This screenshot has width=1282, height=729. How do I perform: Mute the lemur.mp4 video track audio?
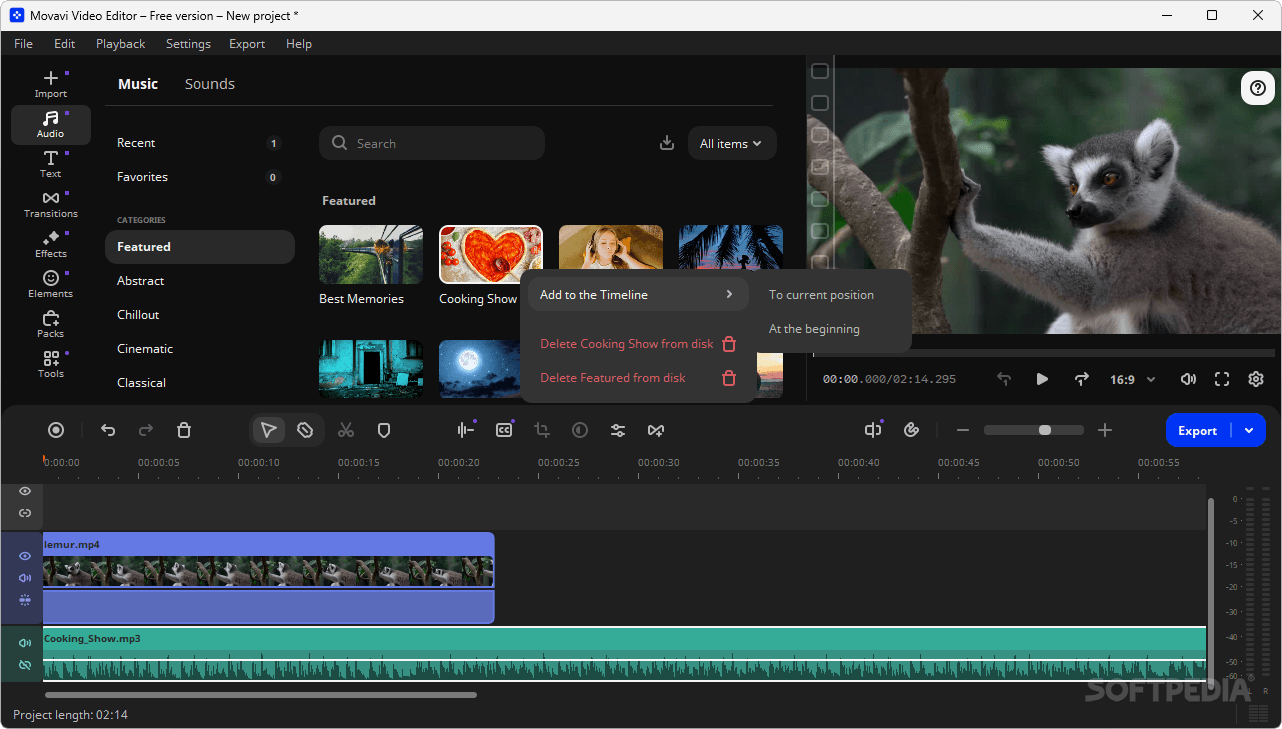(x=25, y=578)
